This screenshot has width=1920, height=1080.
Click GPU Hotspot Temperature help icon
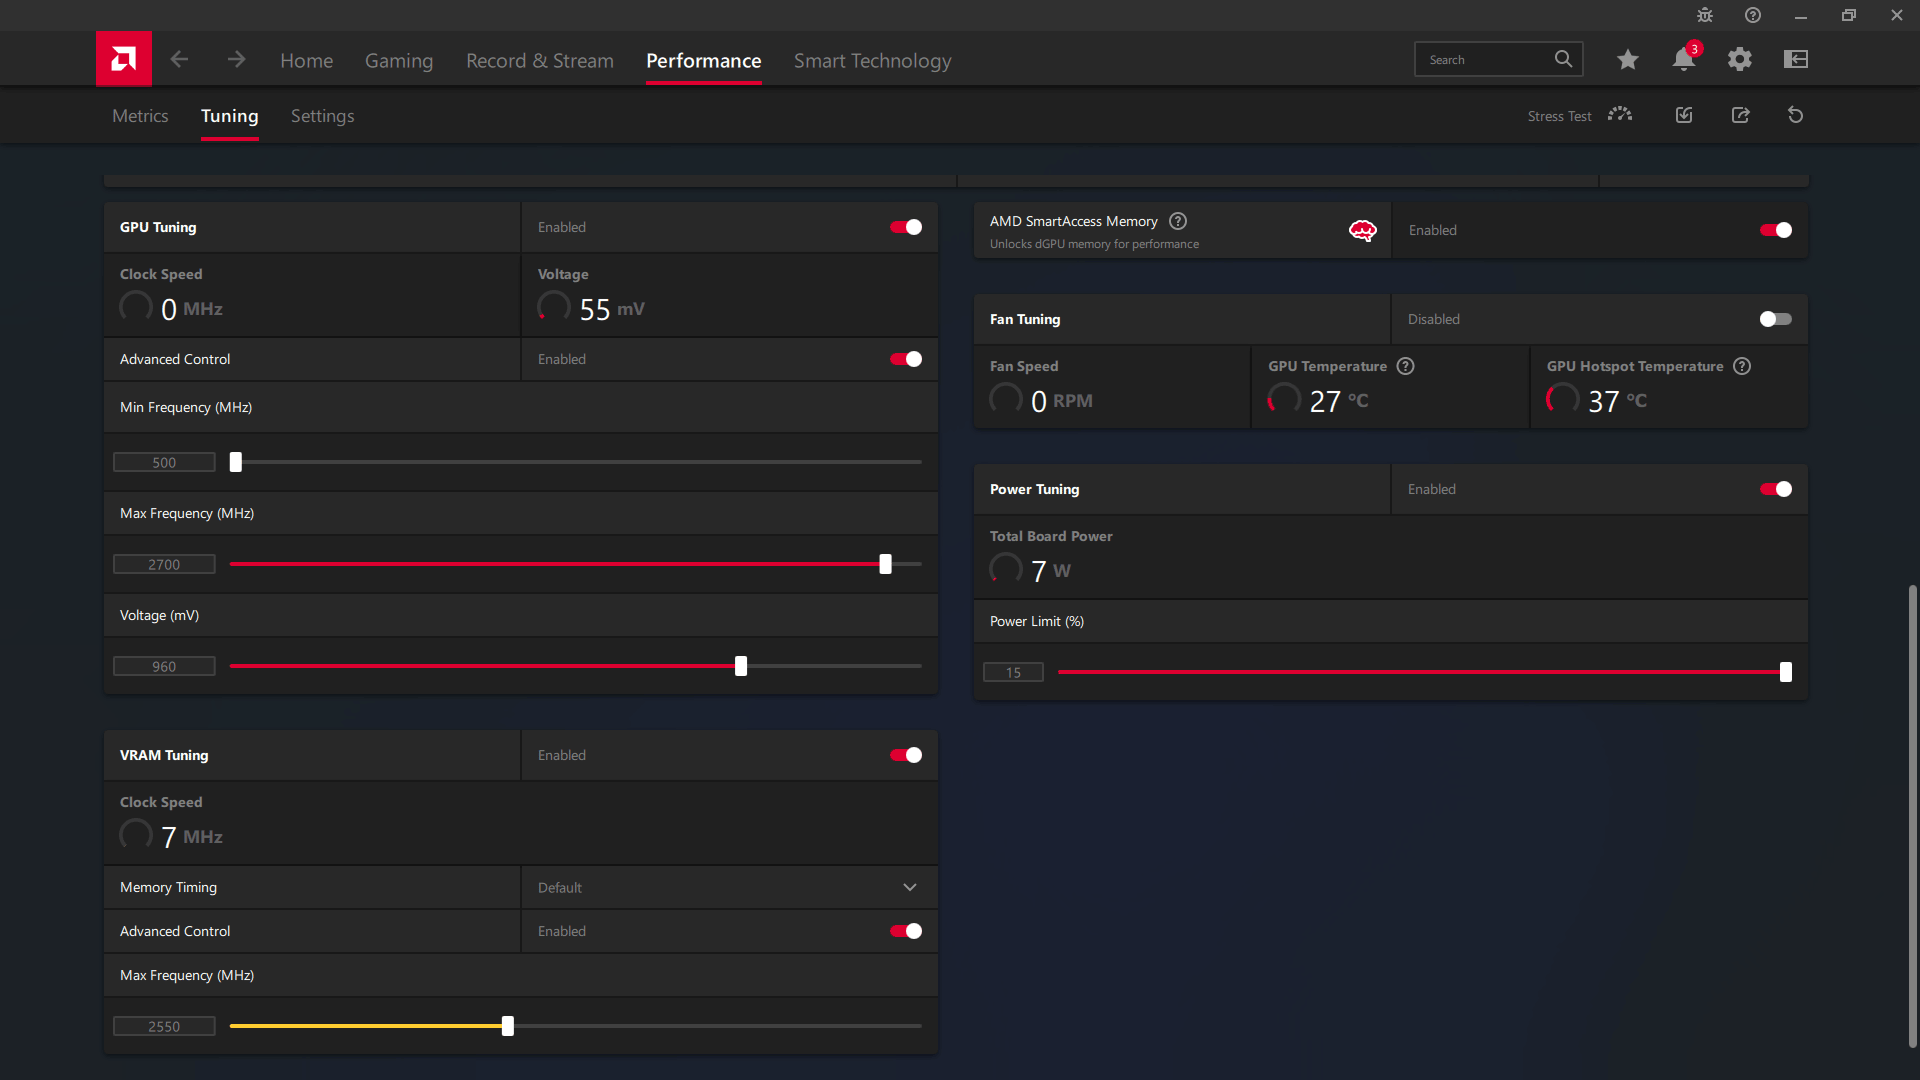(x=1742, y=366)
